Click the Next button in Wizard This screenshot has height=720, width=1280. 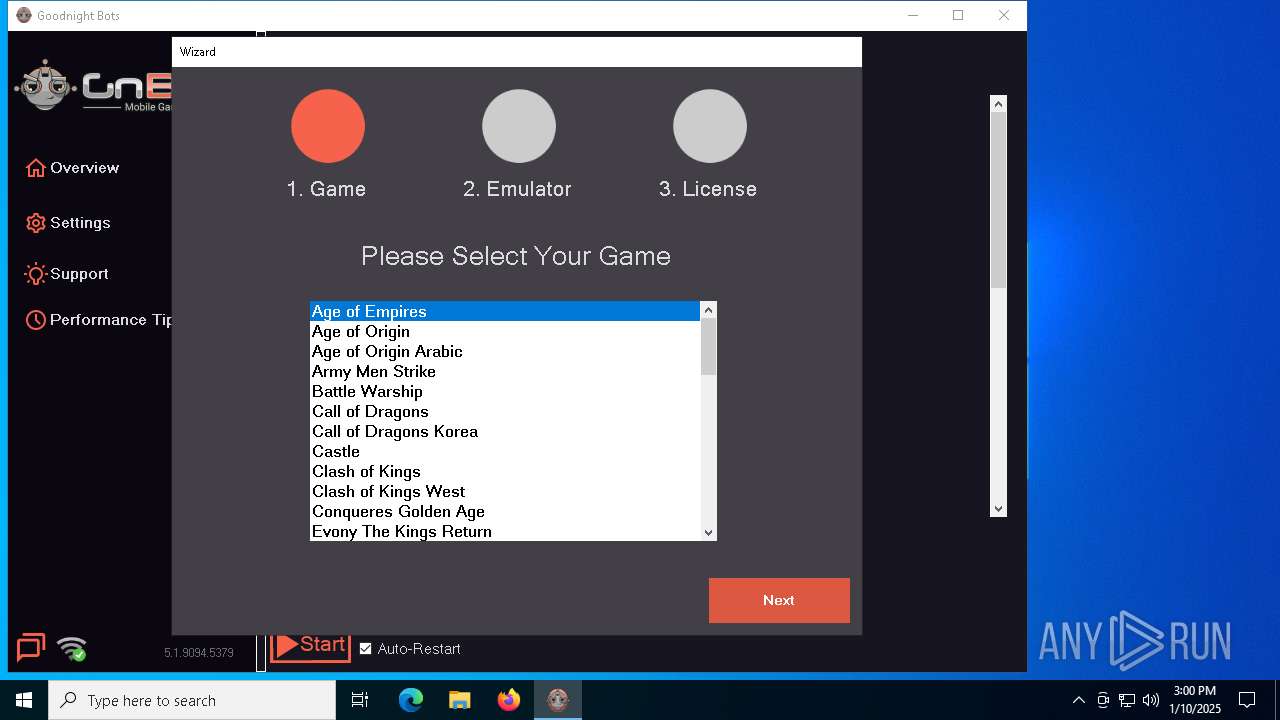click(779, 600)
